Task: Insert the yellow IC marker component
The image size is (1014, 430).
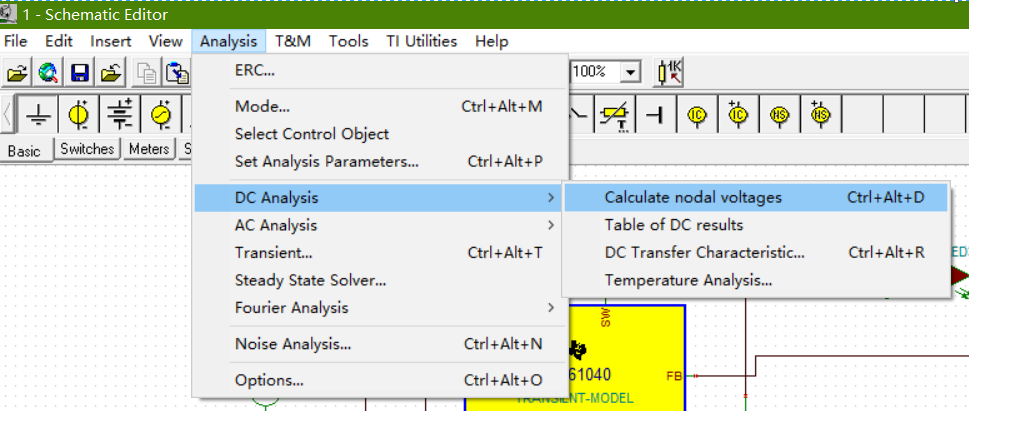Action: (698, 116)
